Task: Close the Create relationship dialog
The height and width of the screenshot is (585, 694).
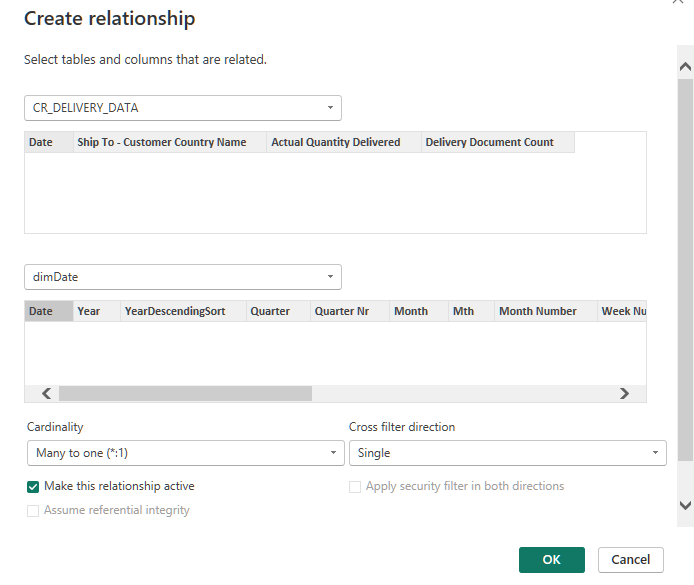Action: tap(678, 1)
